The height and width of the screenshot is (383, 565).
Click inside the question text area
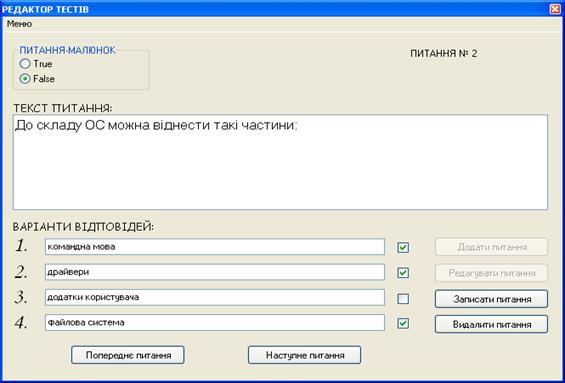[x=280, y=162]
